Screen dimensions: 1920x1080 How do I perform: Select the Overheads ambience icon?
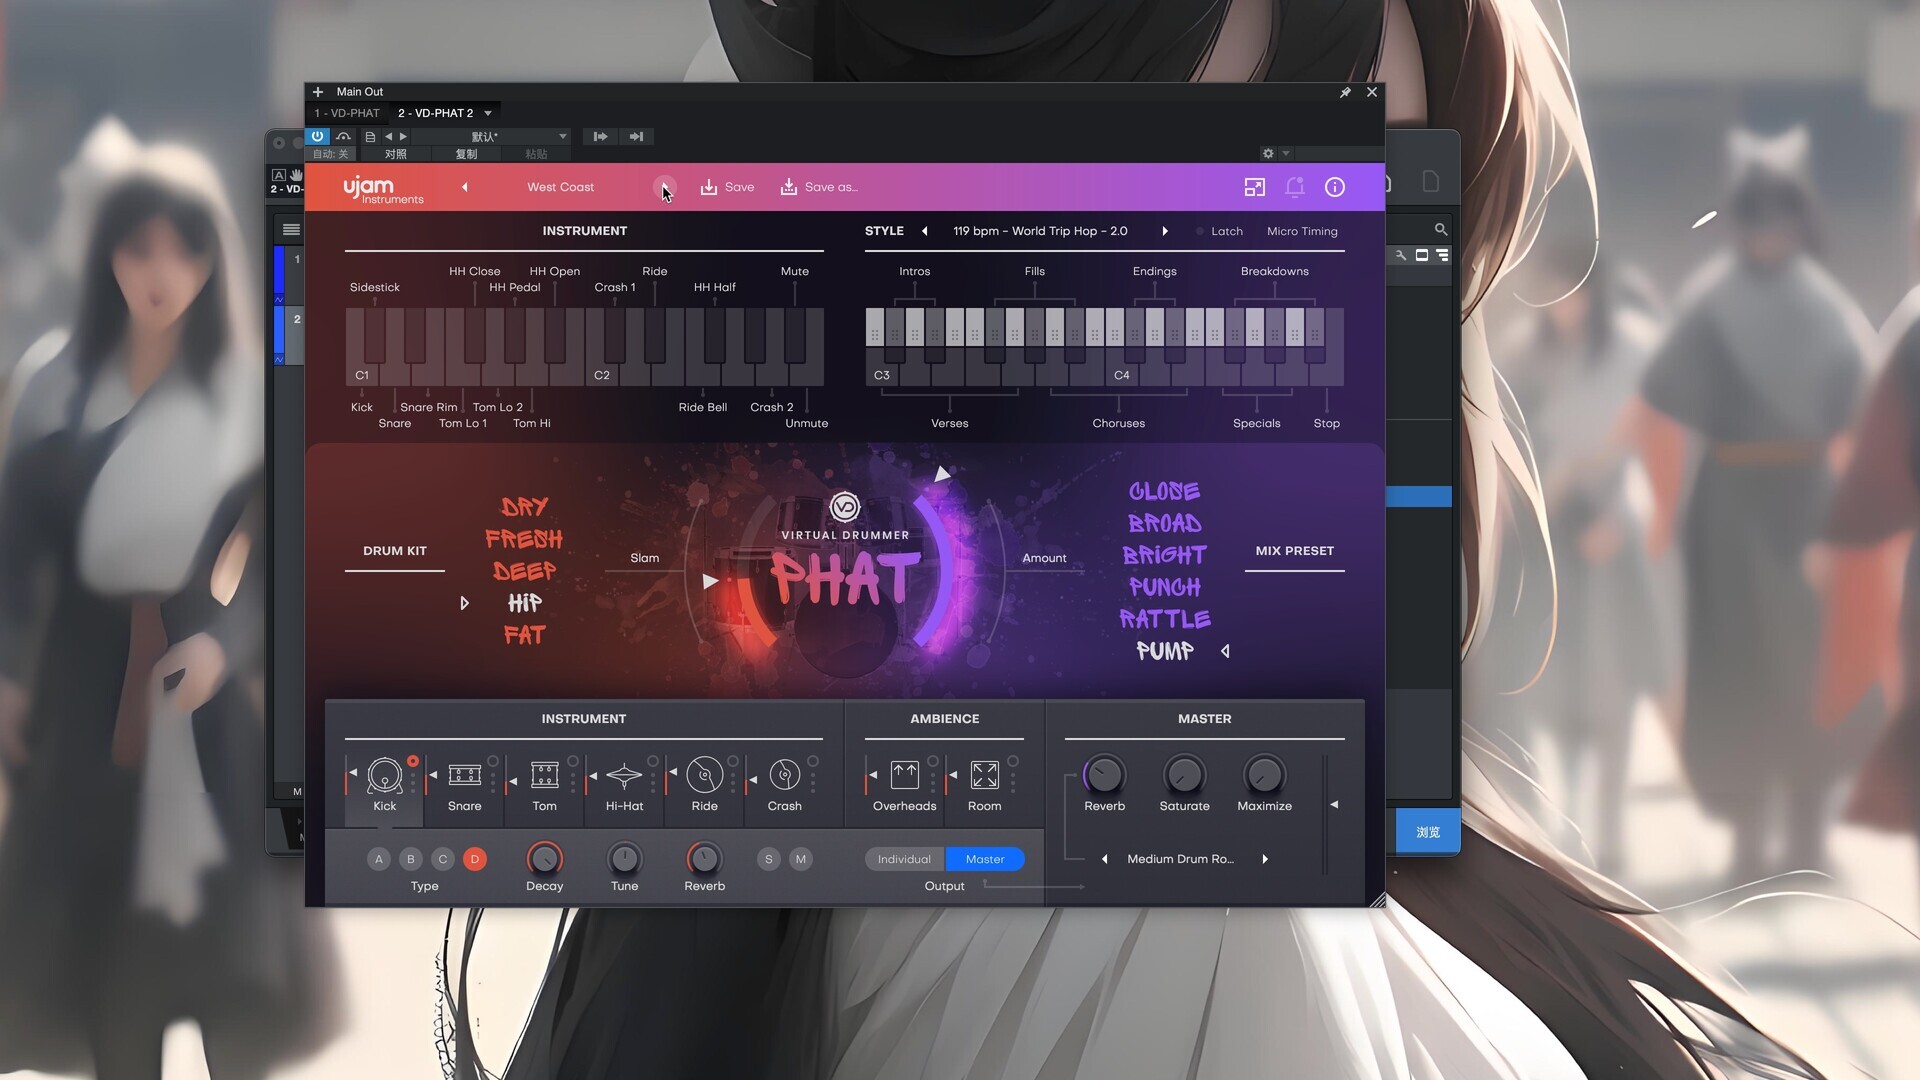coord(905,775)
